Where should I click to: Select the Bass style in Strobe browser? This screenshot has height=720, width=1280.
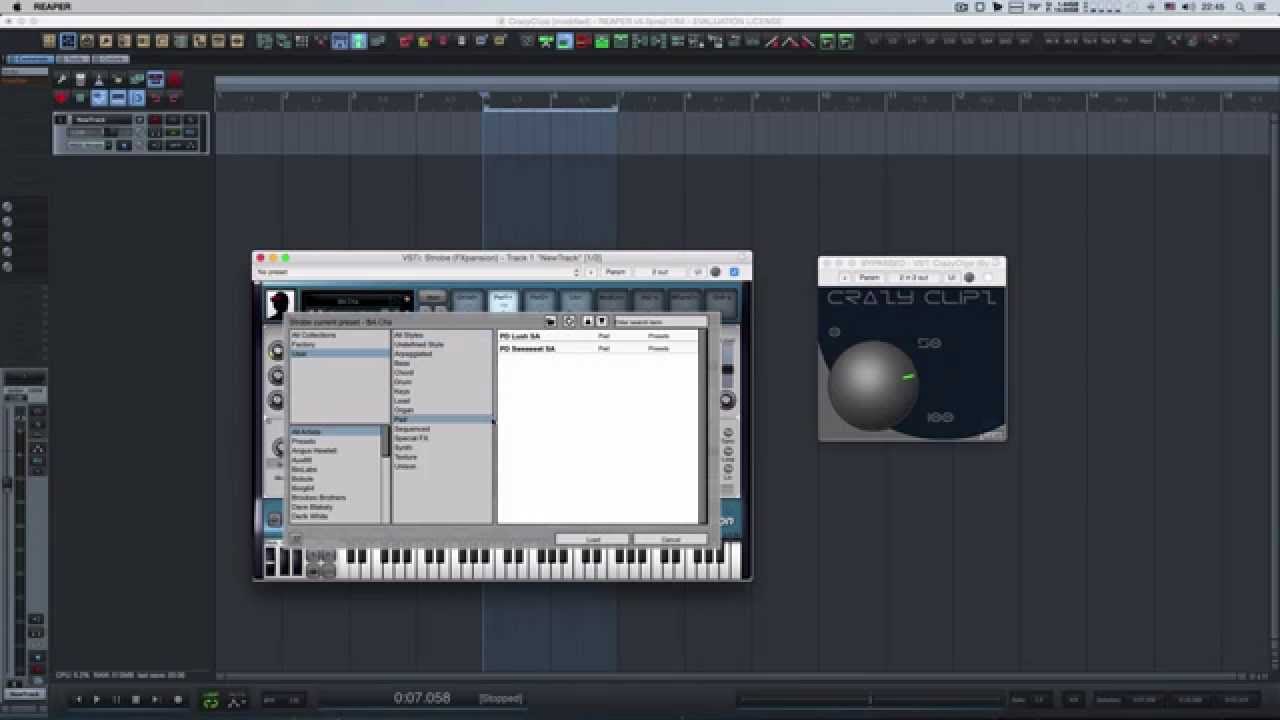(442, 363)
